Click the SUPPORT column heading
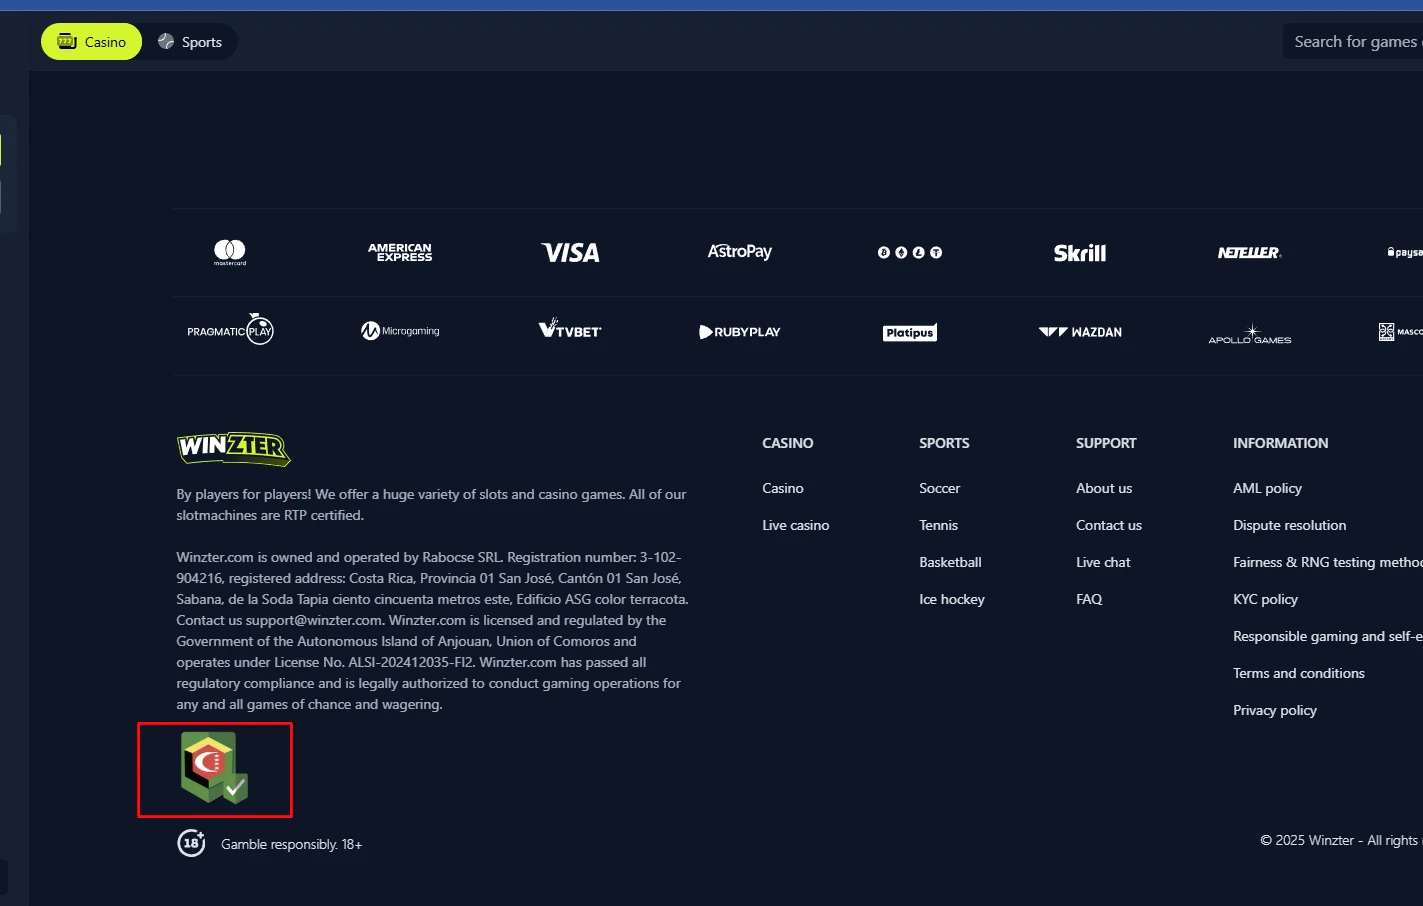 point(1107,443)
